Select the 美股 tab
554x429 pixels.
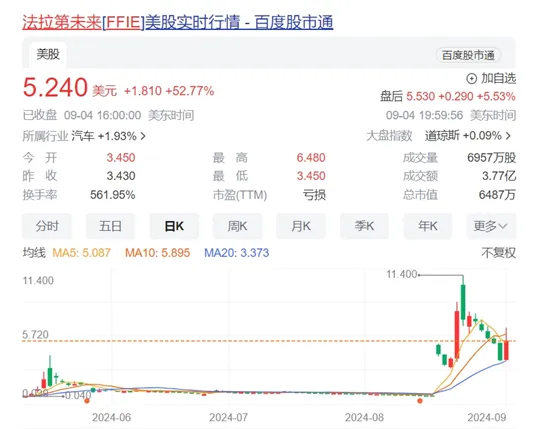coord(48,54)
